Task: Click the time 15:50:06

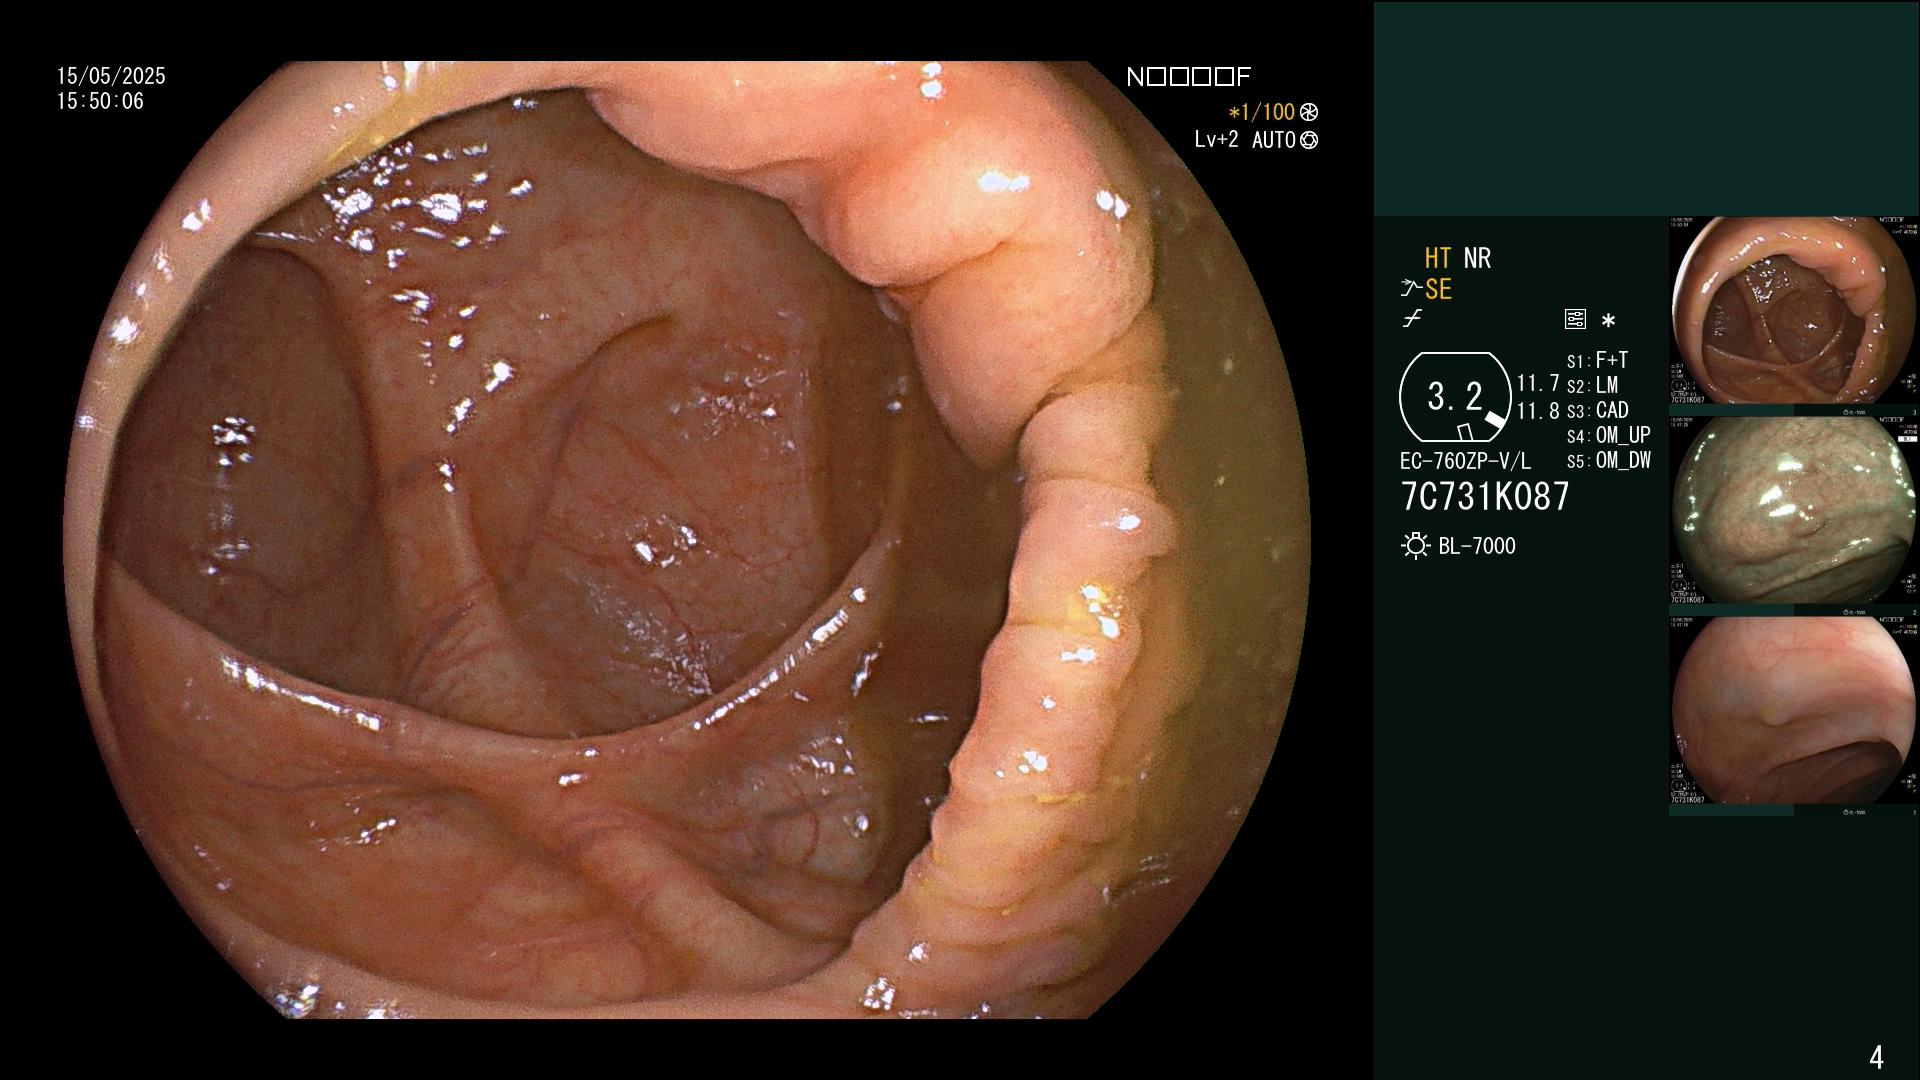Action: click(x=100, y=101)
